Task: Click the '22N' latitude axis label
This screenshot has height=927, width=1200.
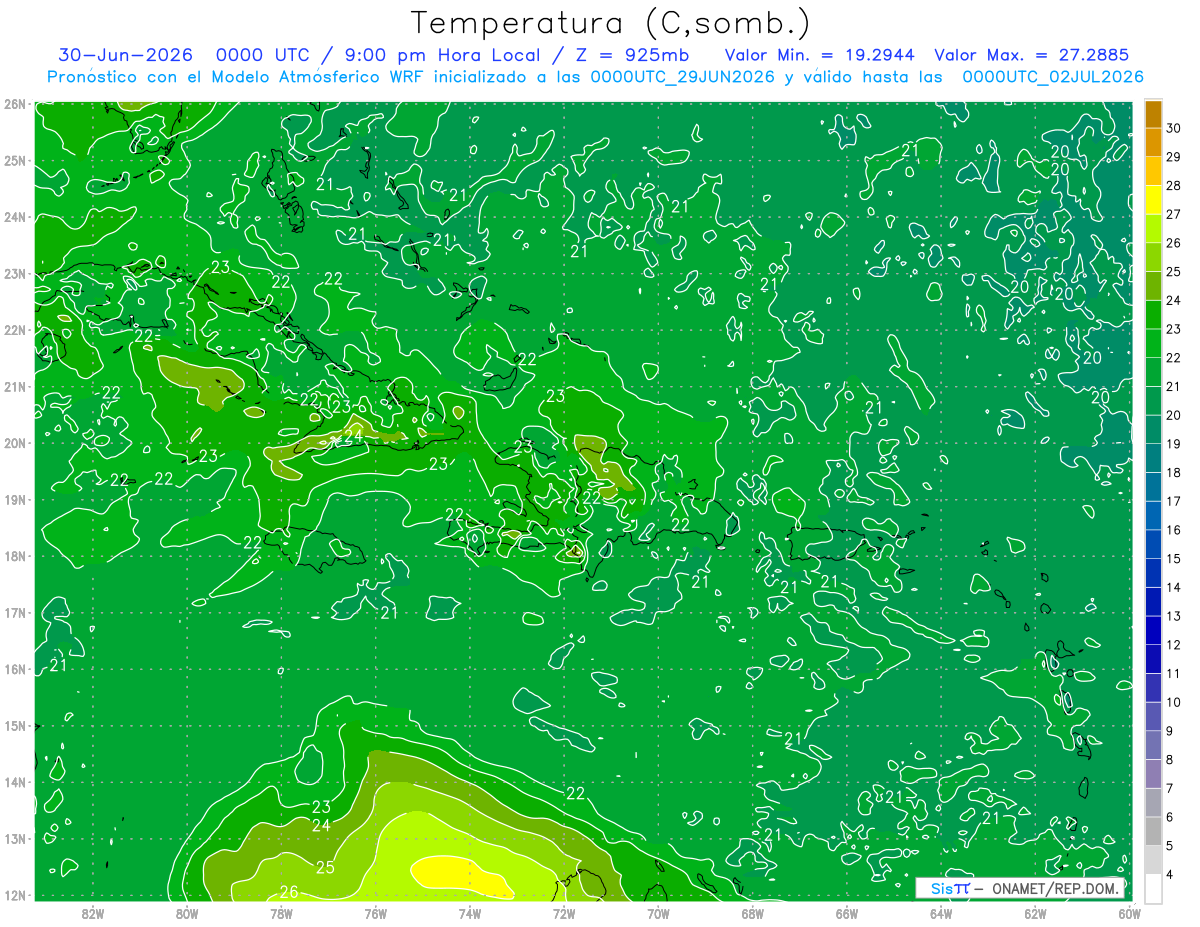Action: point(14,330)
